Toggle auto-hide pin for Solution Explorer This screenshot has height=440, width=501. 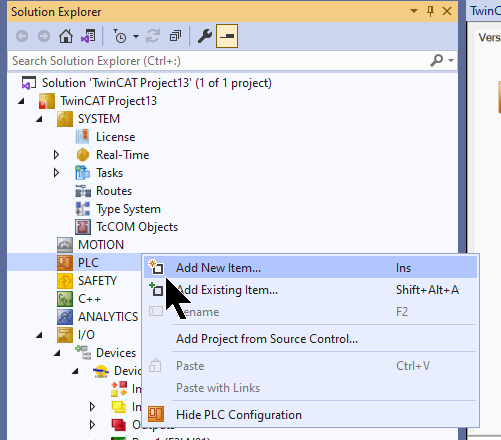[430, 11]
